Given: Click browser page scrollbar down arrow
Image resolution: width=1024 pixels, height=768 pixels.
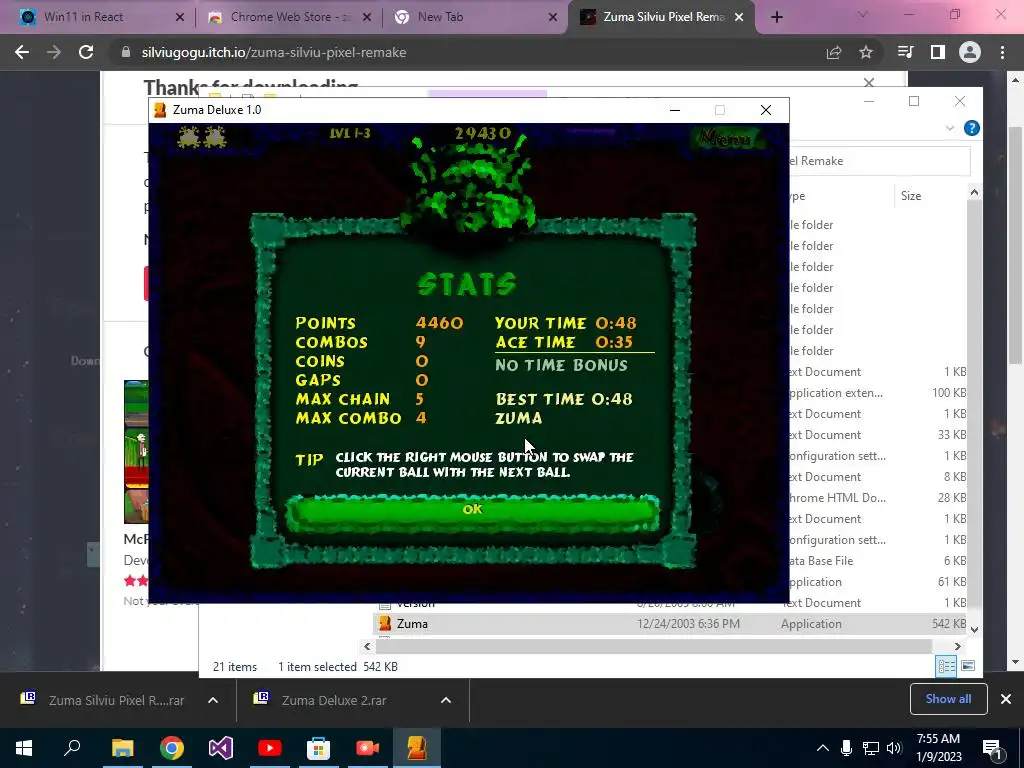Looking at the screenshot, I should pyautogui.click(x=1016, y=663).
